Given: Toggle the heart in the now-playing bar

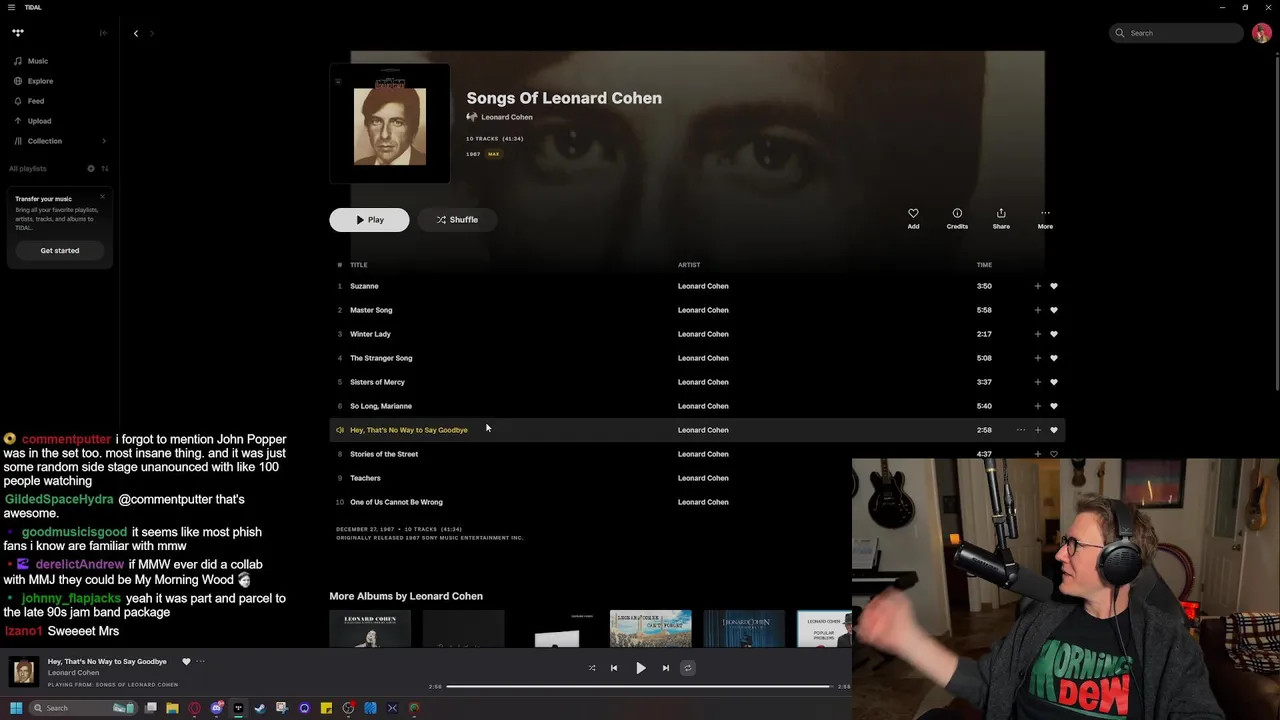Looking at the screenshot, I should tap(186, 661).
